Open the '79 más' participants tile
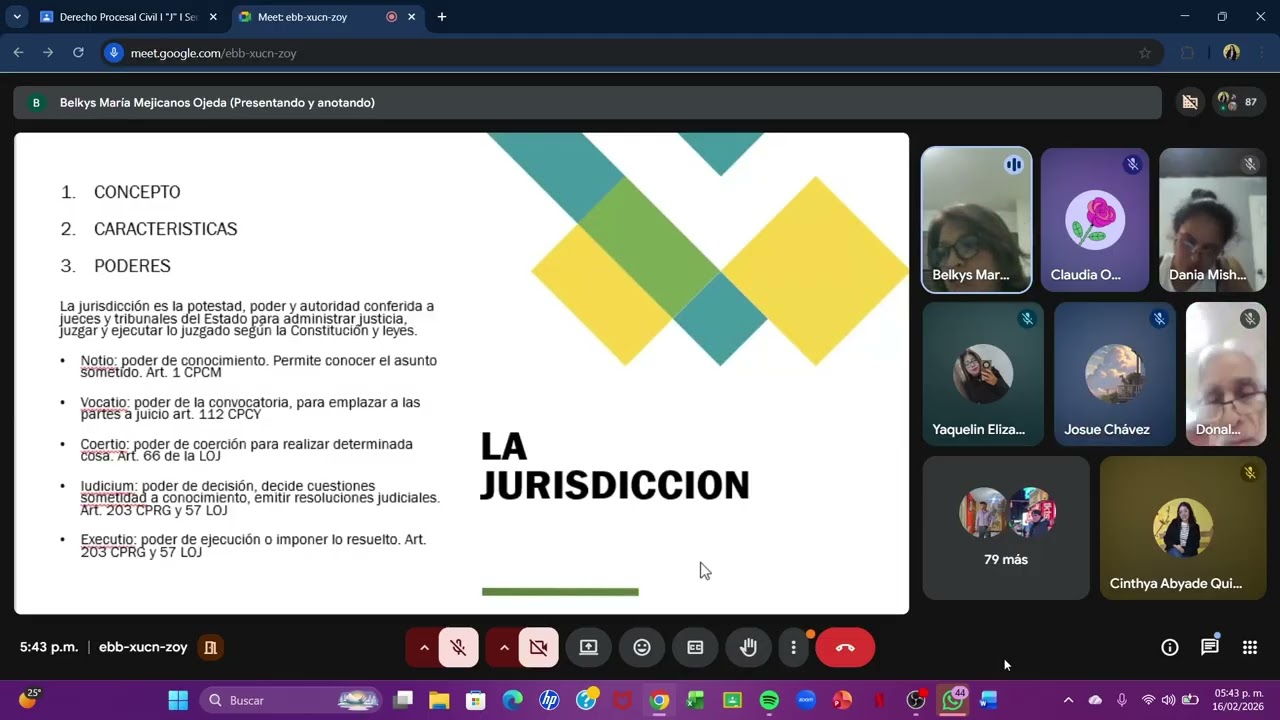This screenshot has width=1280, height=720. click(x=1006, y=528)
